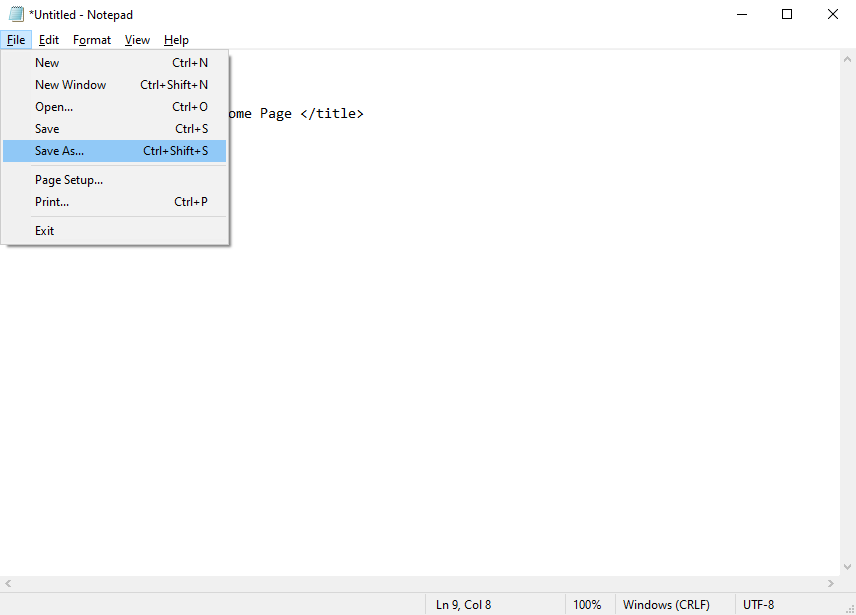
Task: Open the Format menu
Action: click(92, 40)
